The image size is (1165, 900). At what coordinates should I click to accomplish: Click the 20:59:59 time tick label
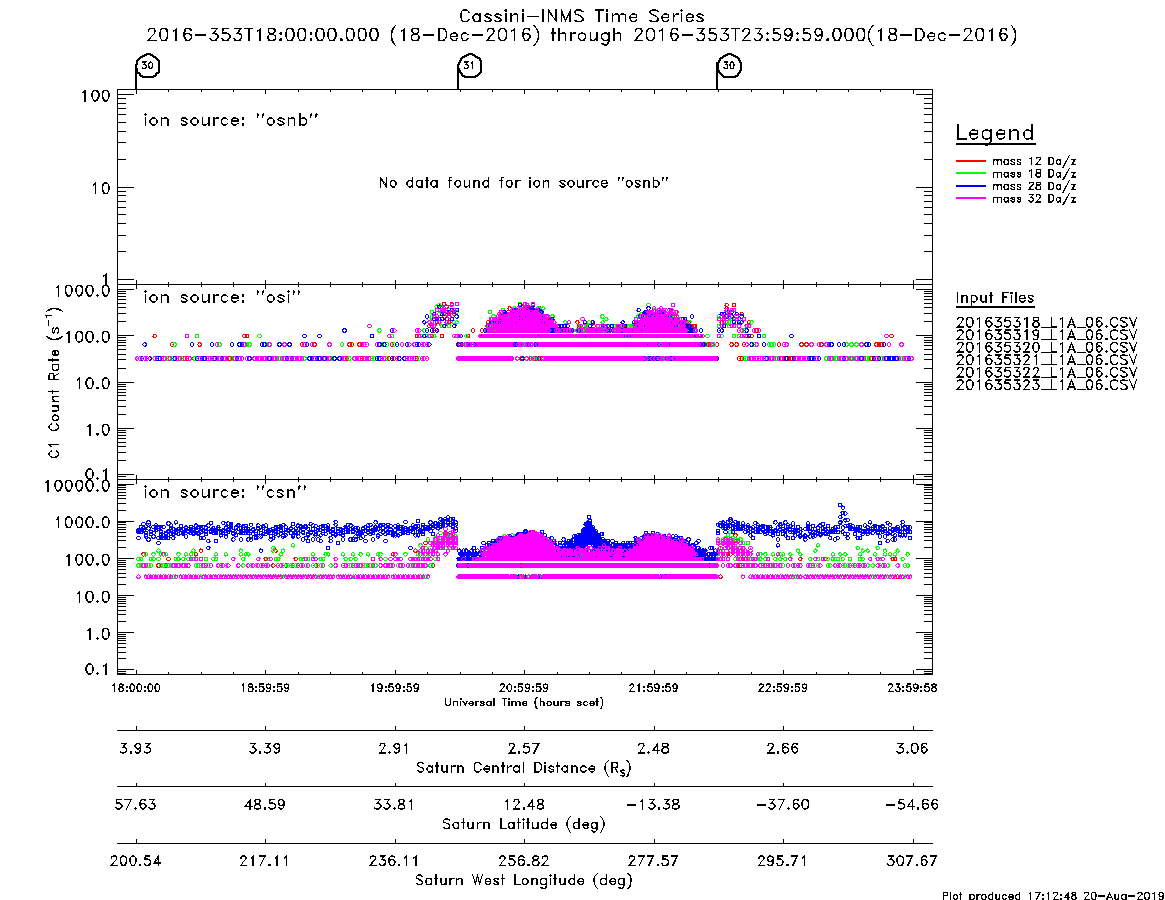tap(524, 688)
